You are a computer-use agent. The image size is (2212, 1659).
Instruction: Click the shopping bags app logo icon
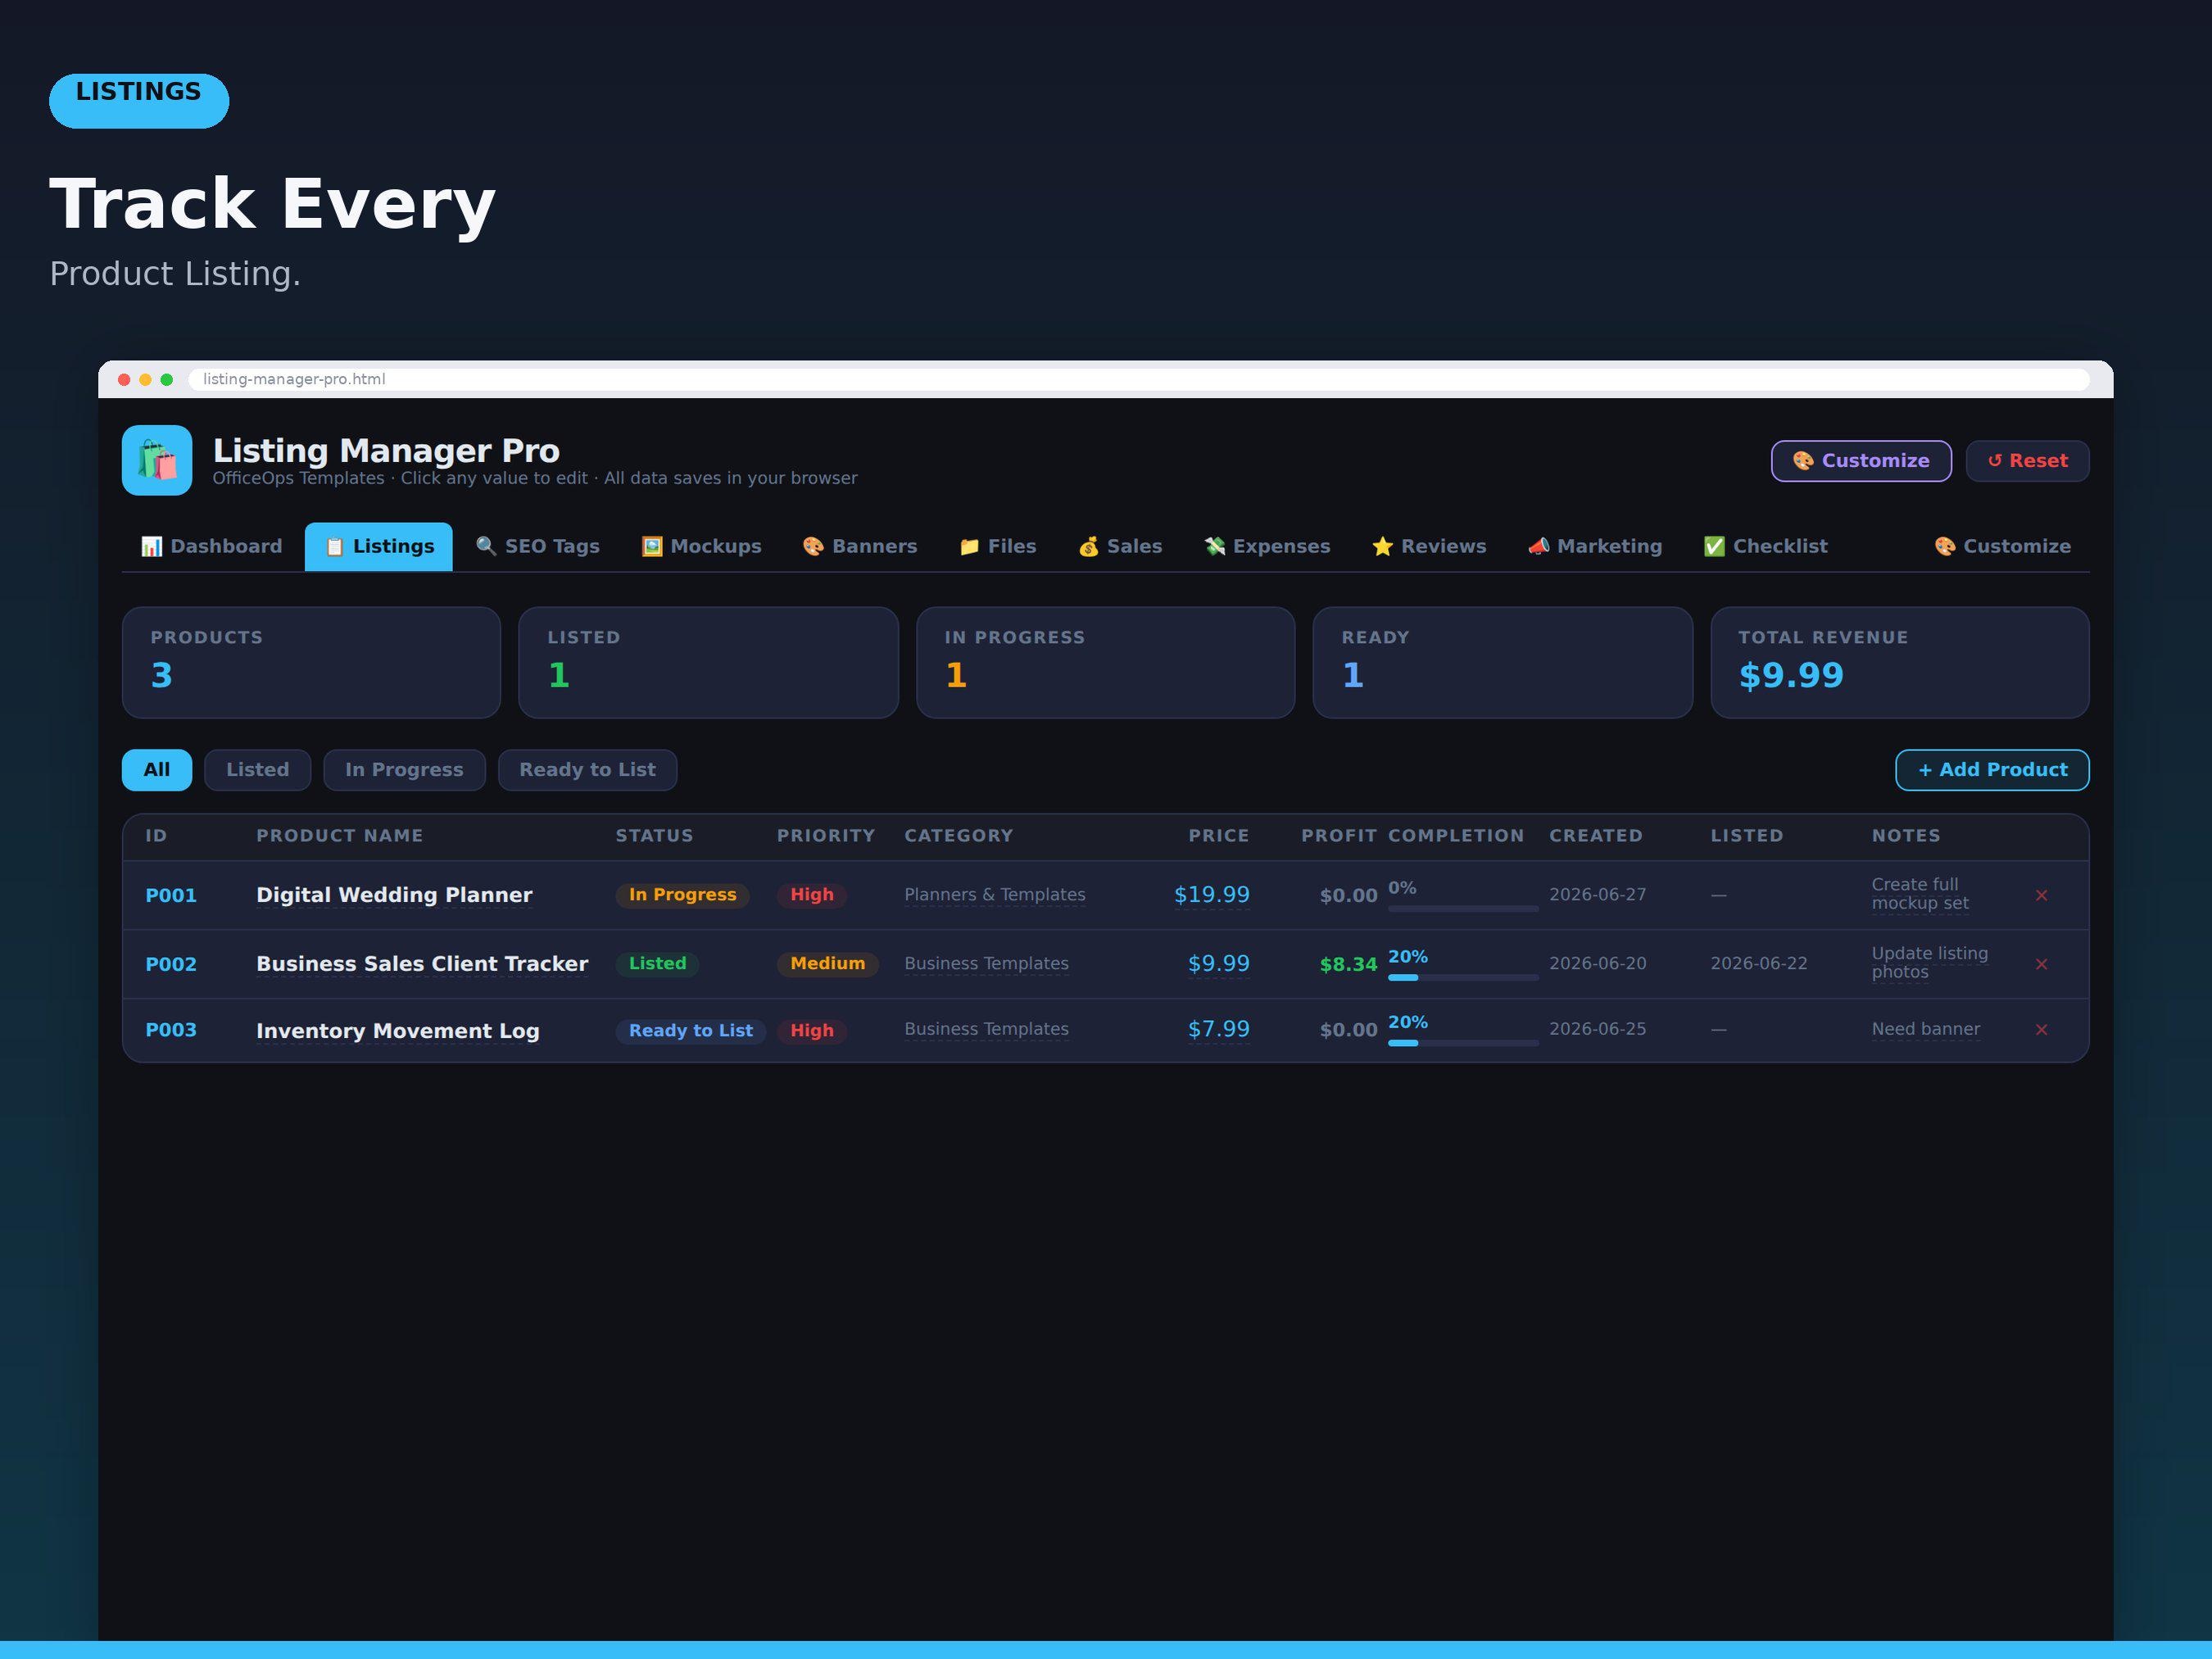pyautogui.click(x=157, y=460)
